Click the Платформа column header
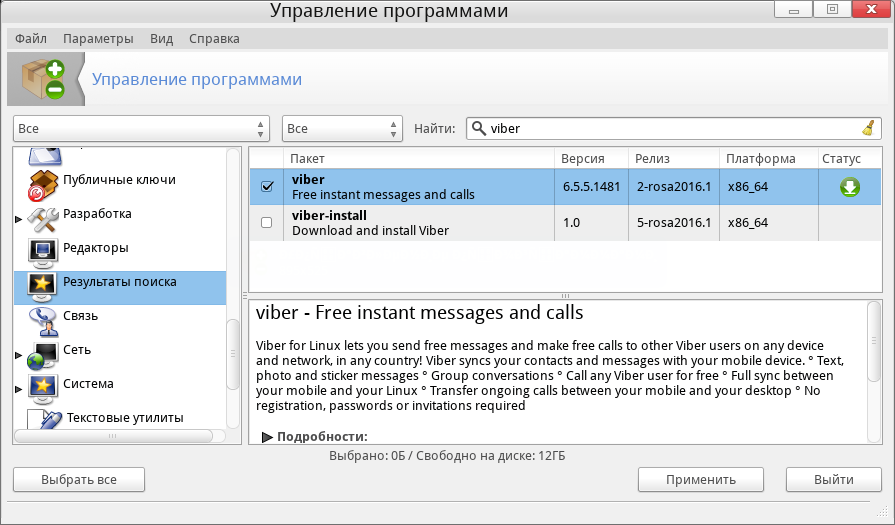The height and width of the screenshot is (525, 895). pyautogui.click(x=769, y=159)
